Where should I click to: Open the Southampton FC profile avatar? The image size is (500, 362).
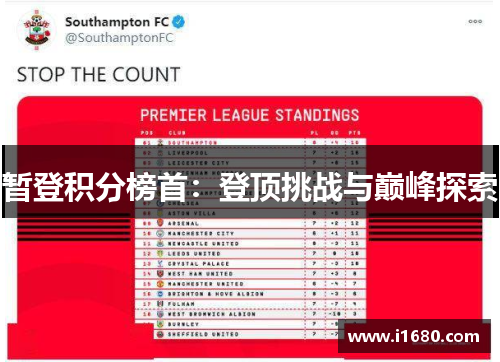pyautogui.click(x=37, y=31)
